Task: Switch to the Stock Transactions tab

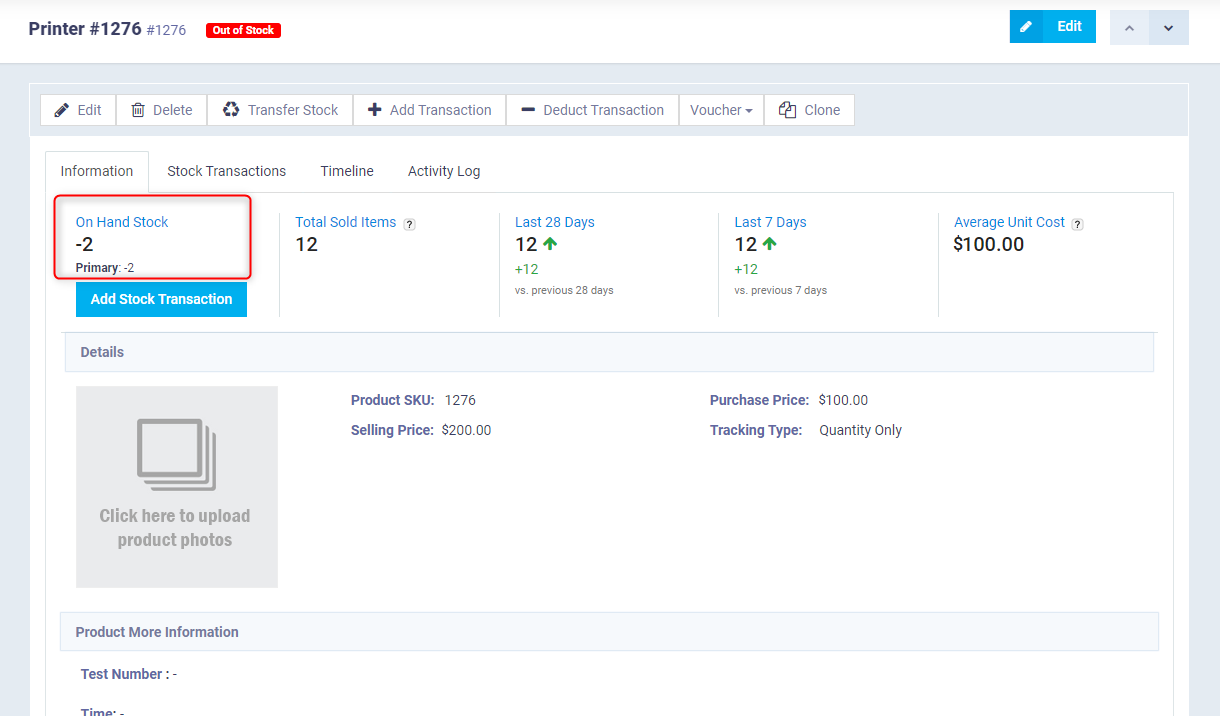Action: tap(227, 171)
